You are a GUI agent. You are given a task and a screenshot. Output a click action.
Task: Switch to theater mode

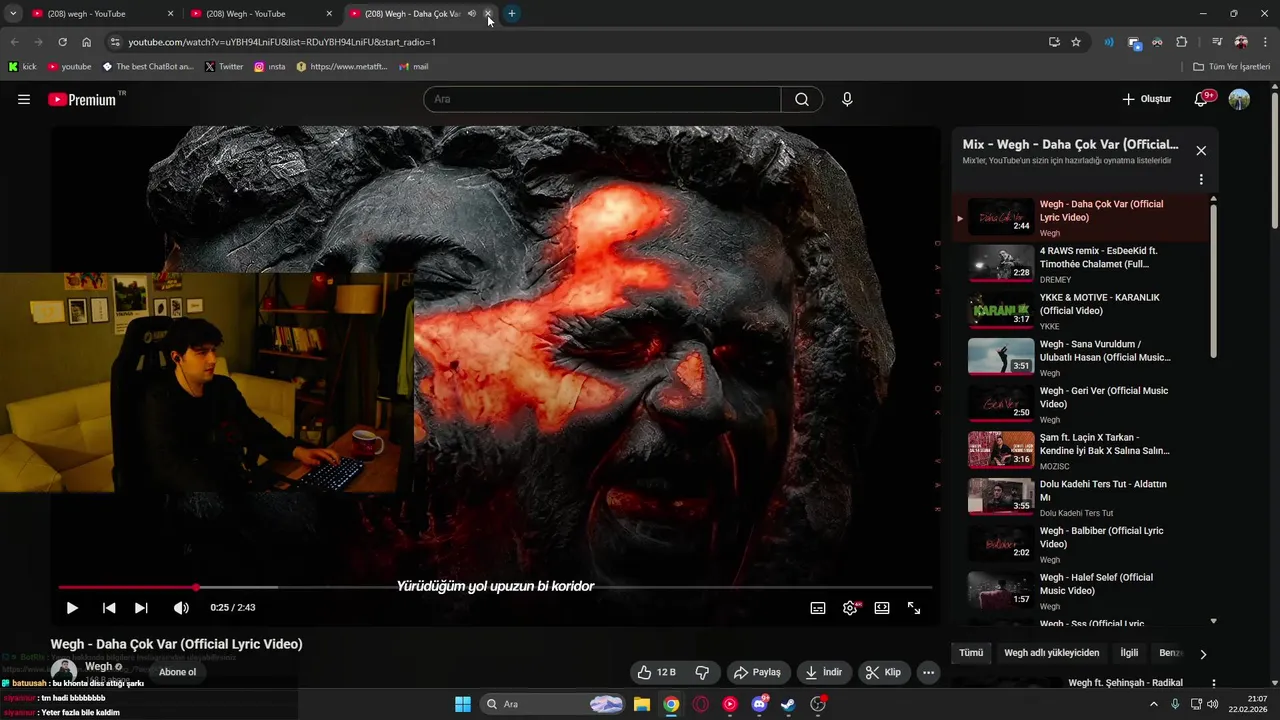(882, 608)
